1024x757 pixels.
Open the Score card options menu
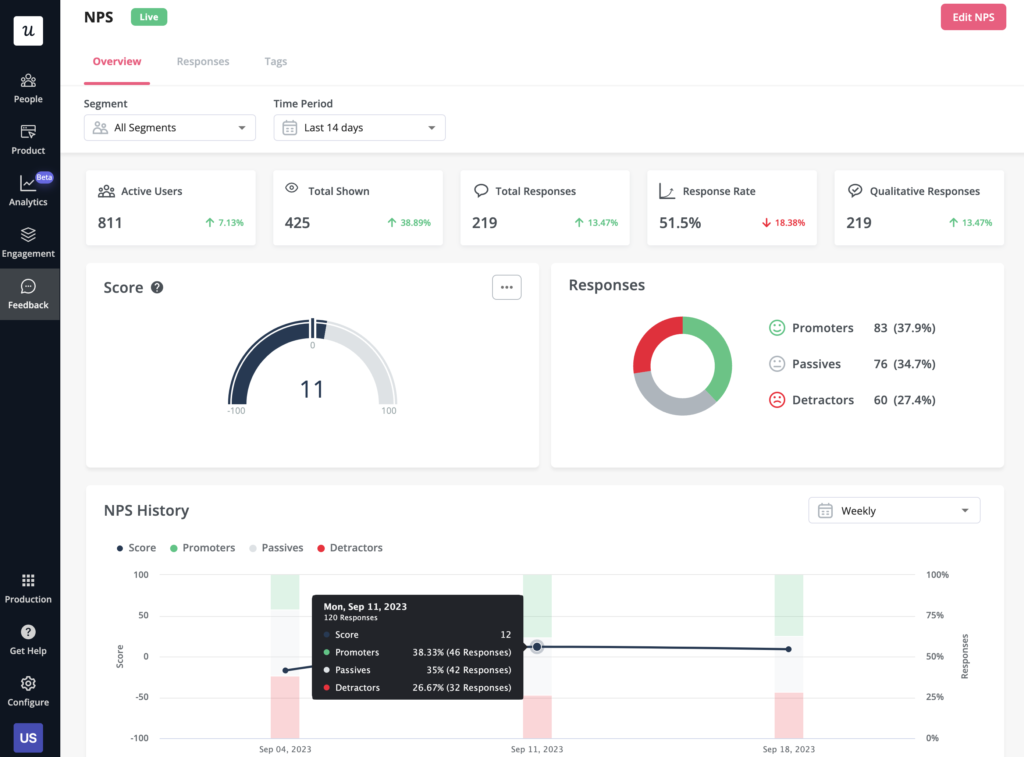pyautogui.click(x=507, y=286)
